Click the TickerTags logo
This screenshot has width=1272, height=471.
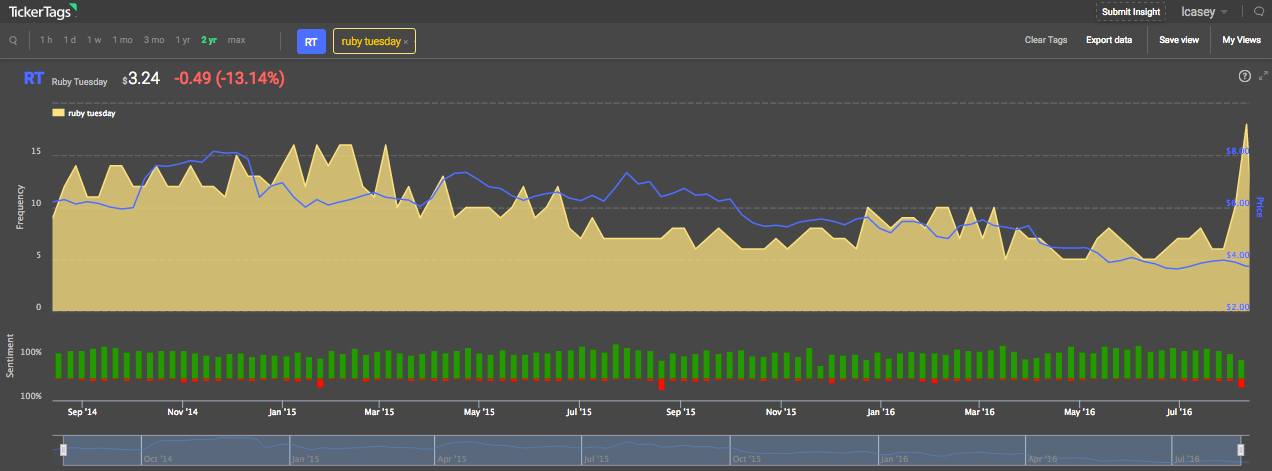[x=43, y=11]
